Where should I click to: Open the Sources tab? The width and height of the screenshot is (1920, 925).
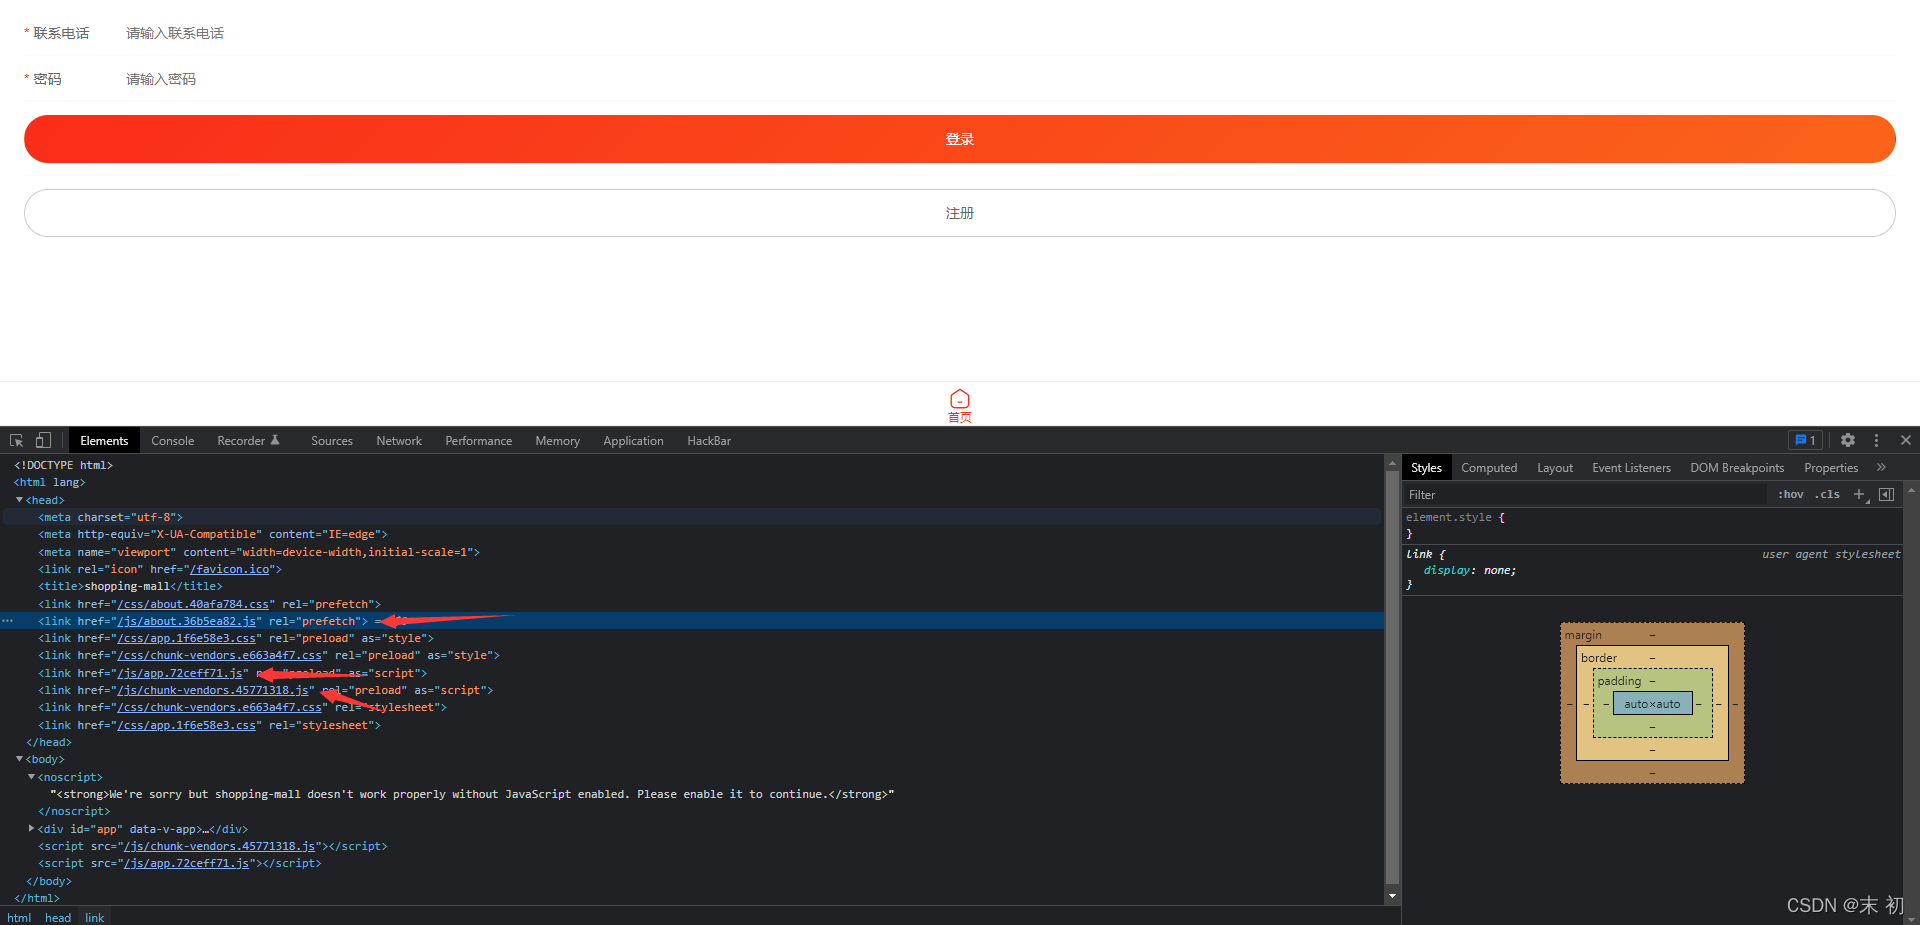(332, 440)
